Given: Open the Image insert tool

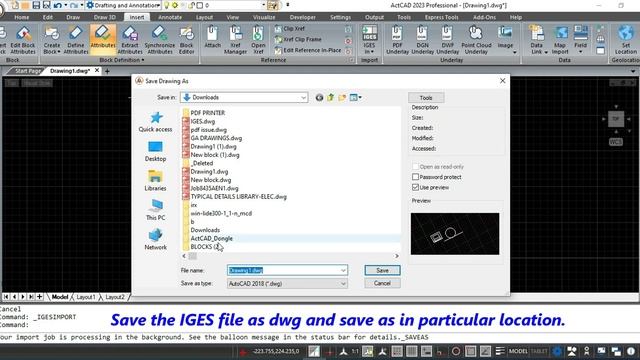Looking at the screenshot, I should click(x=505, y=38).
